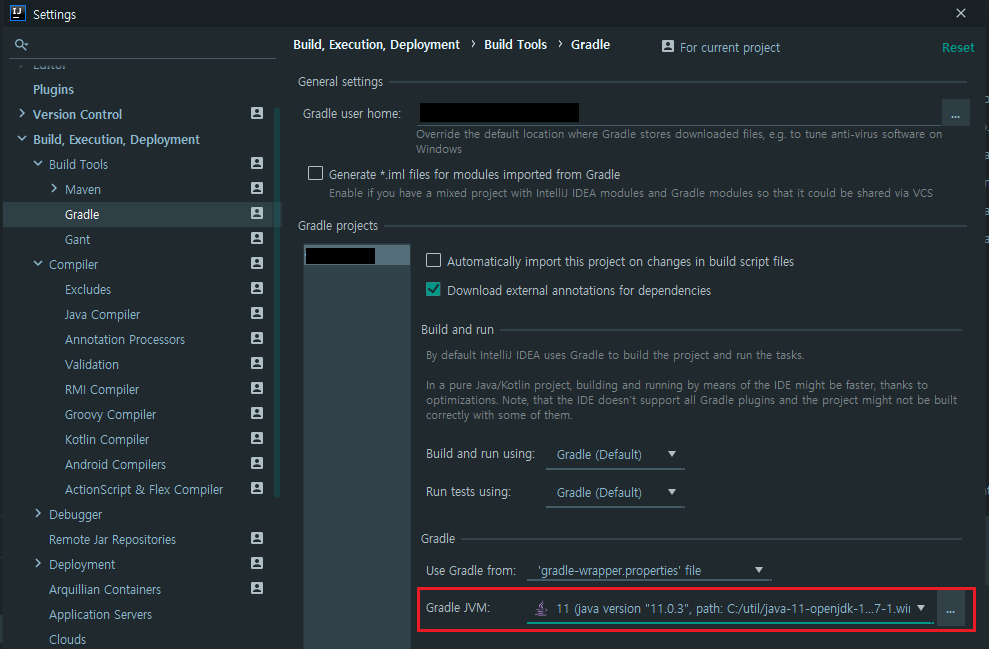The image size is (989, 649).
Task: Open the 'Use Gradle from' dropdown
Action: click(650, 571)
